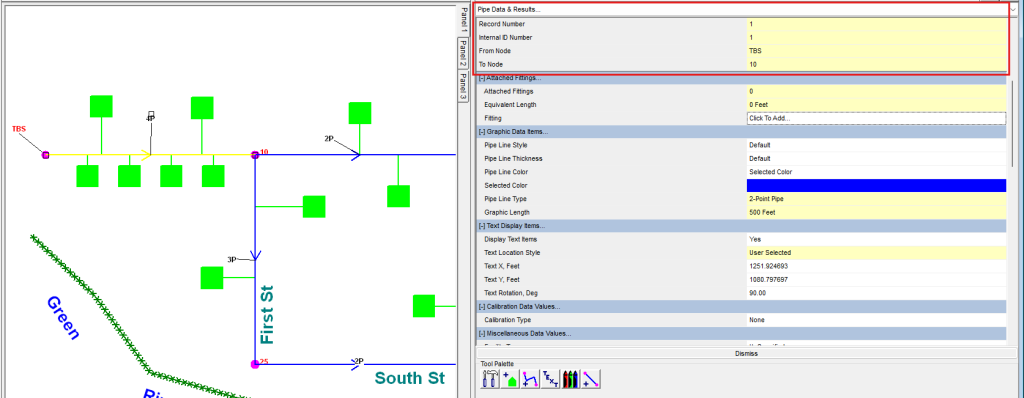Switch to the Panel 2 tab

pos(462,53)
